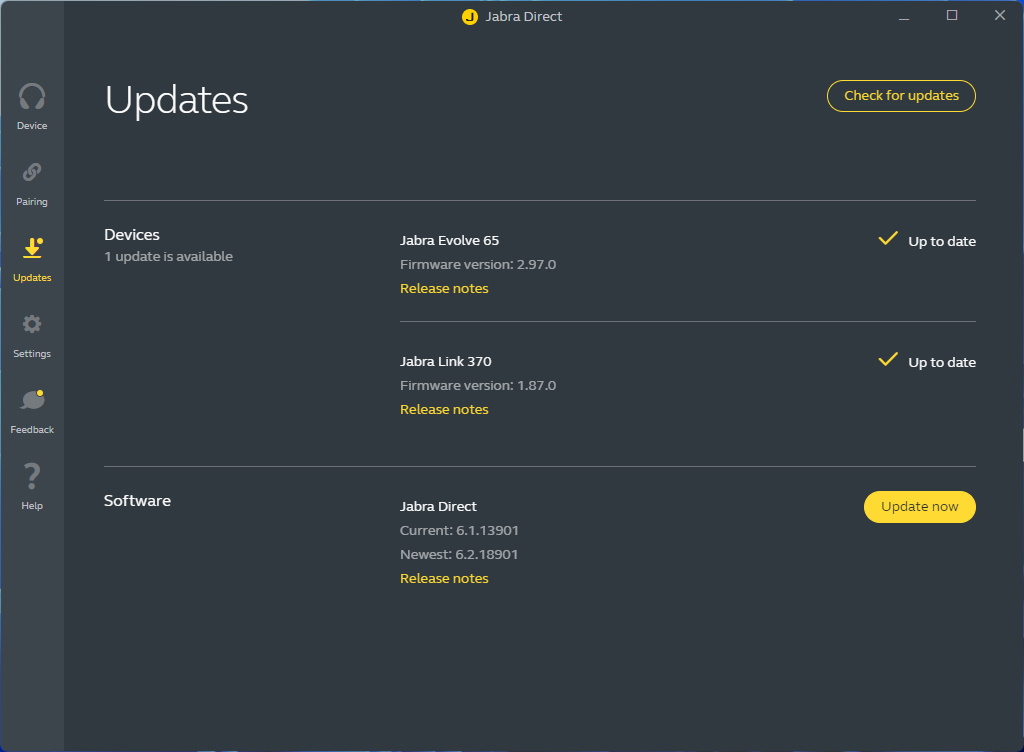Click the Updates download arrow icon
The height and width of the screenshot is (752, 1024).
click(32, 249)
